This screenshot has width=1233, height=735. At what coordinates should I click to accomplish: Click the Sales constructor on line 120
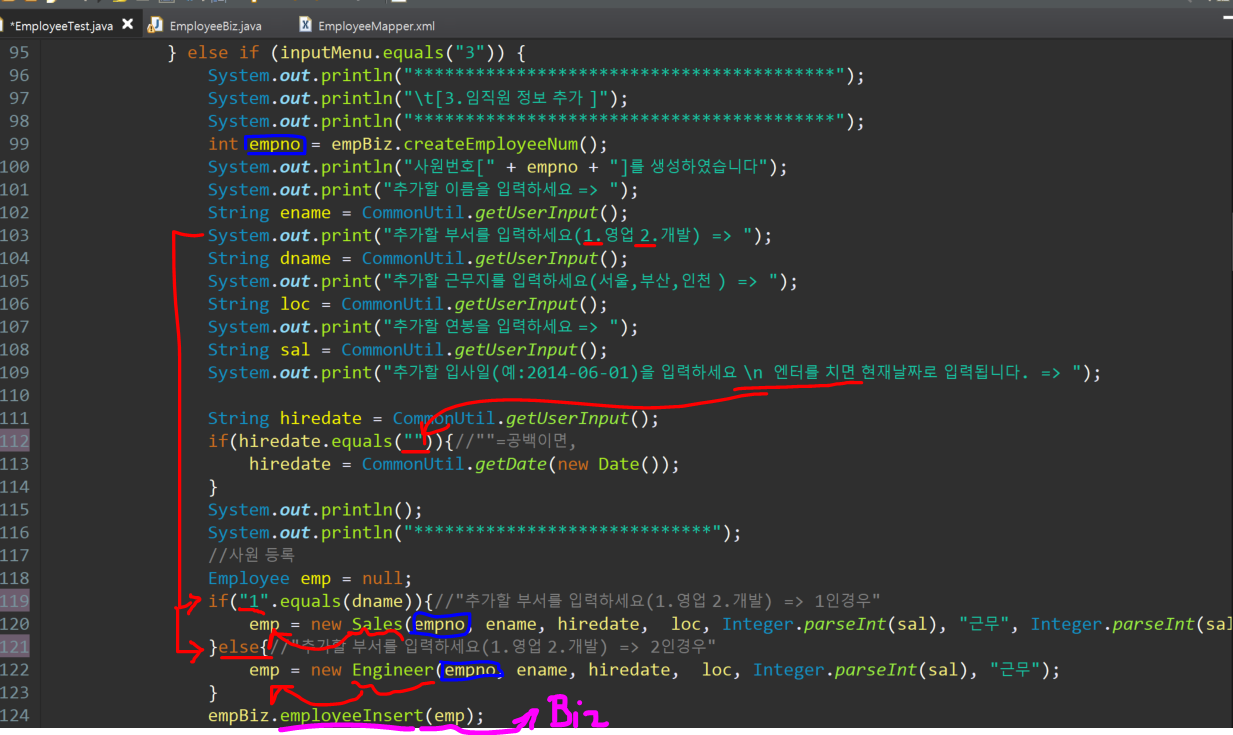[x=378, y=625]
